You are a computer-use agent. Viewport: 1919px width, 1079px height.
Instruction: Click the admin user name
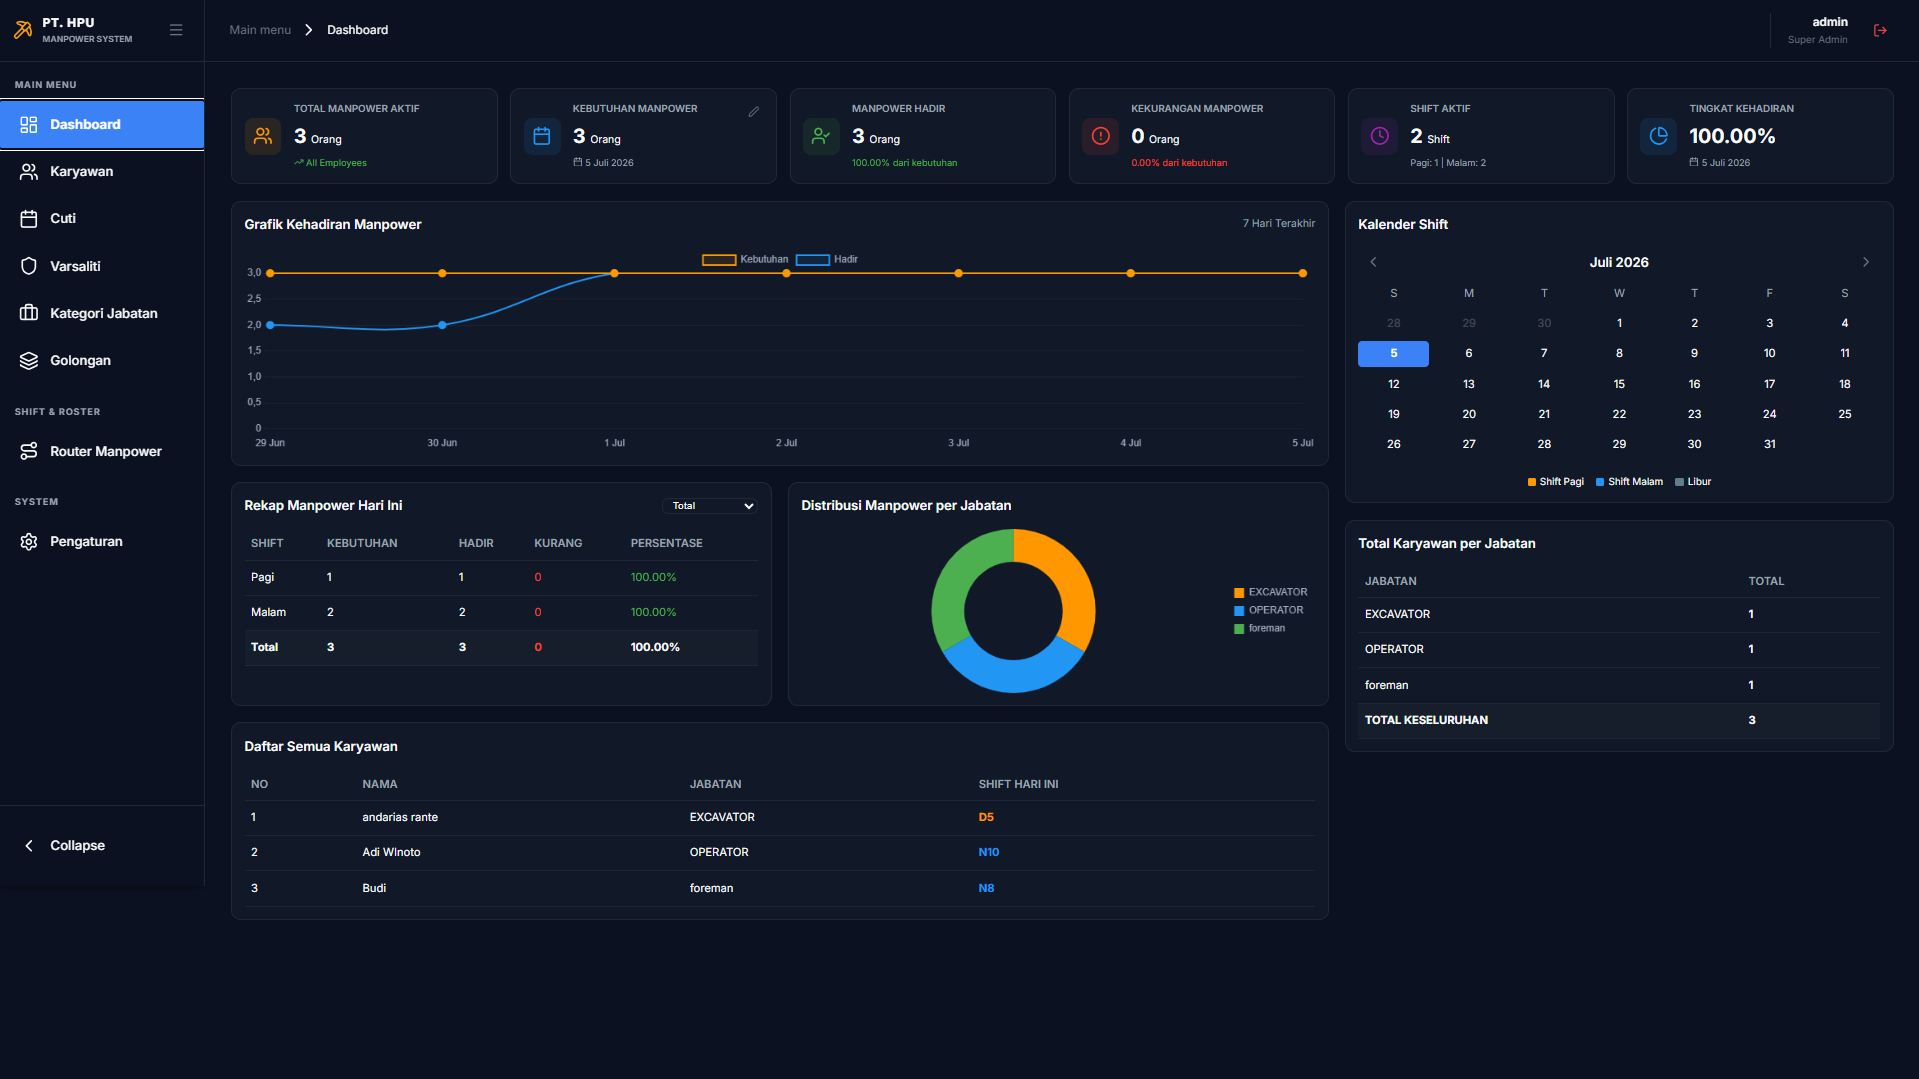point(1829,22)
